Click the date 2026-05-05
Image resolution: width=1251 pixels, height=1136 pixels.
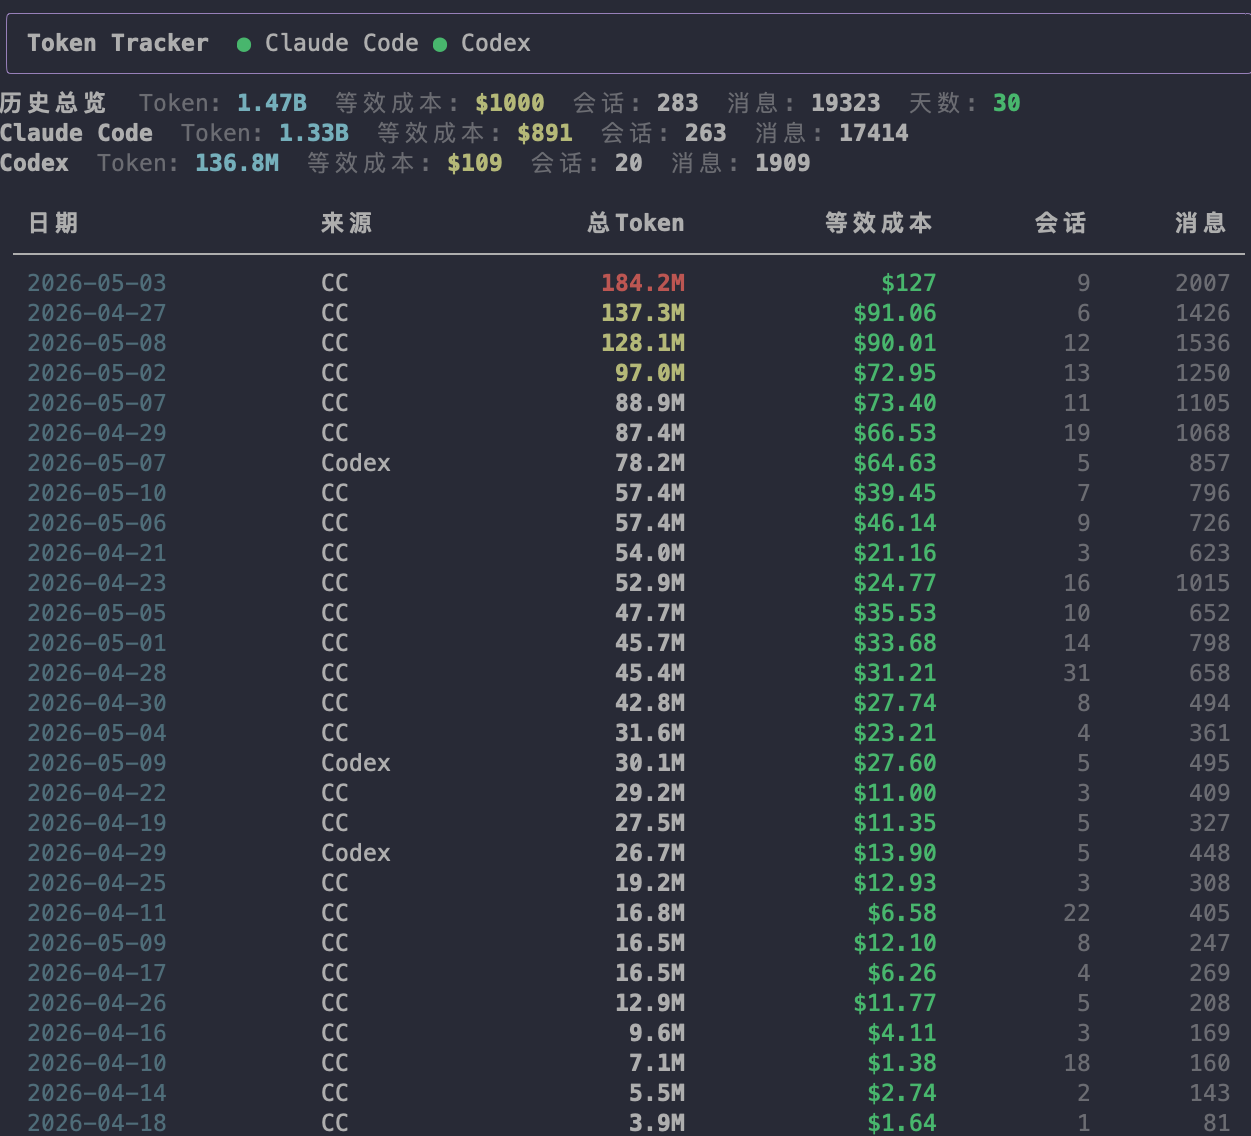[x=97, y=613]
